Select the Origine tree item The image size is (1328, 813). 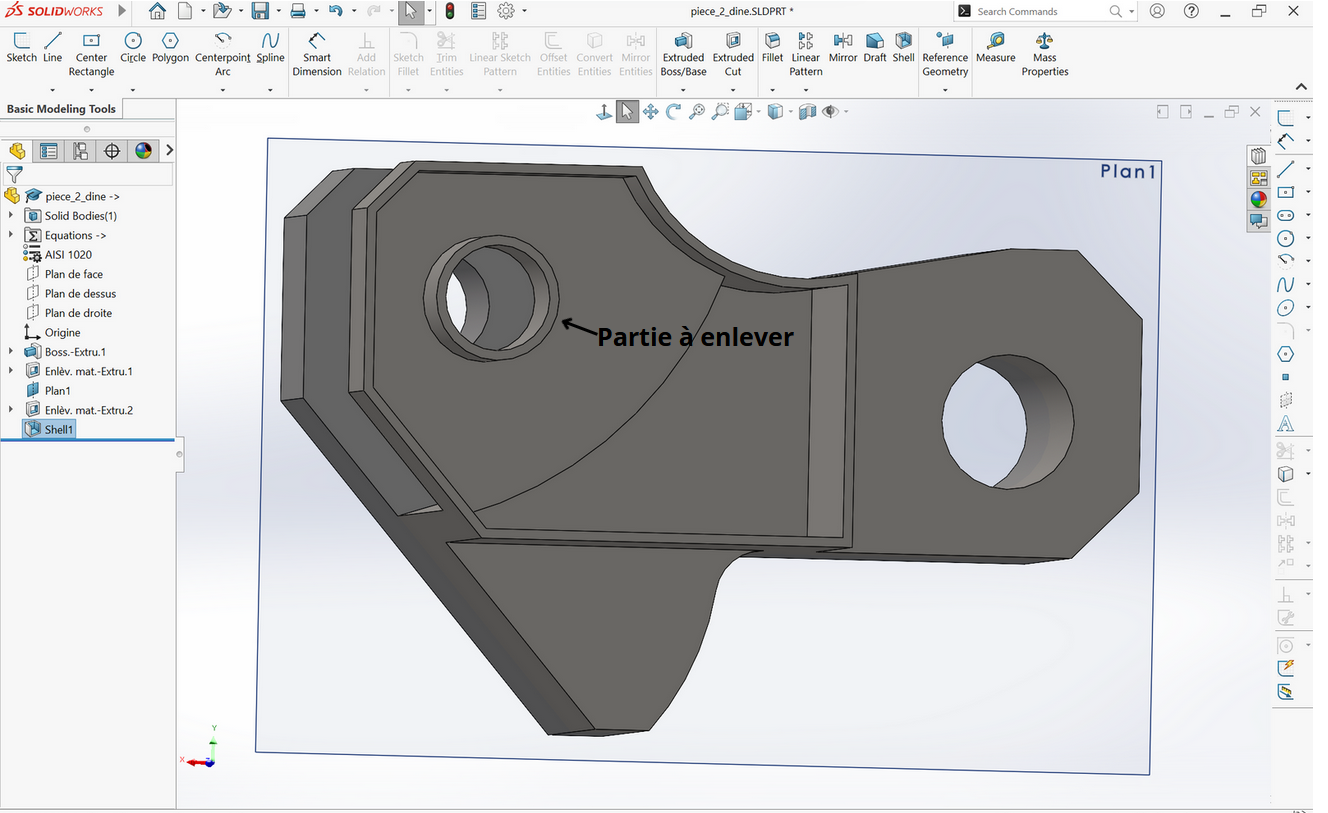[x=62, y=332]
